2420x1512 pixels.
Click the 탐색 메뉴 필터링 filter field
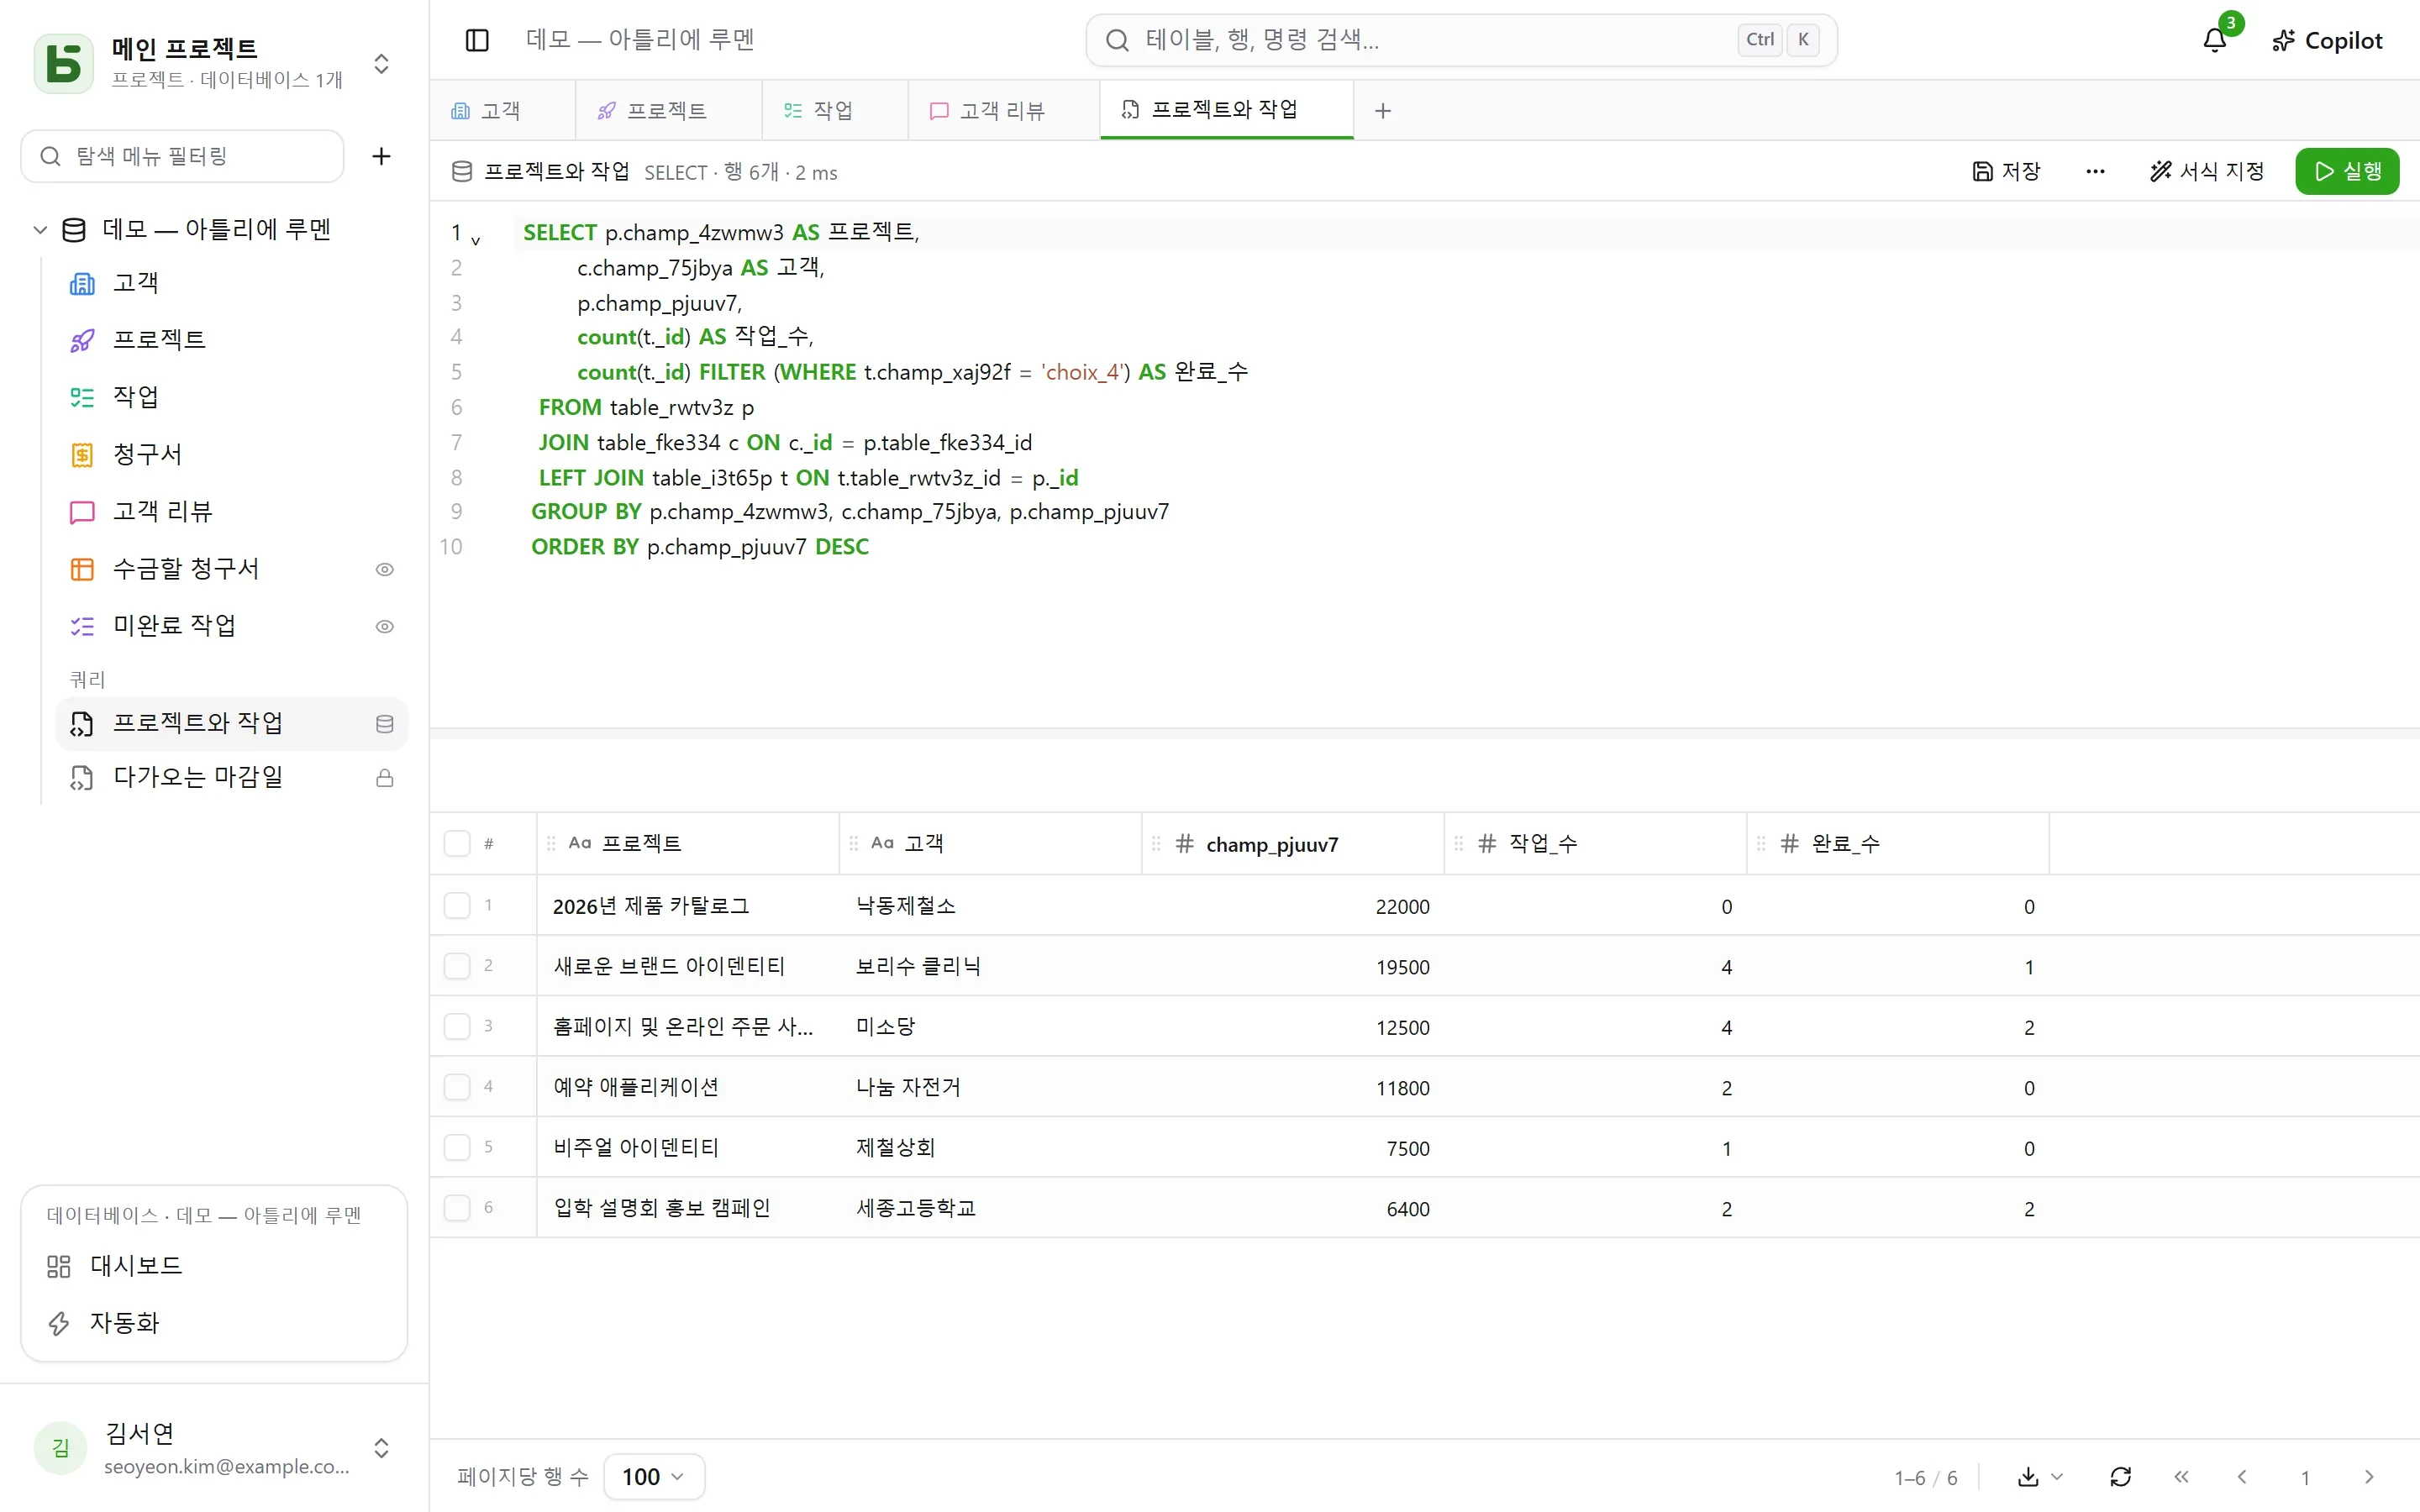point(183,156)
